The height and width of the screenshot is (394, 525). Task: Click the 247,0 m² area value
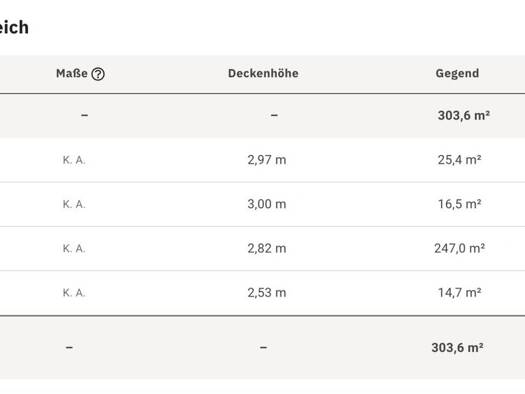tap(459, 248)
